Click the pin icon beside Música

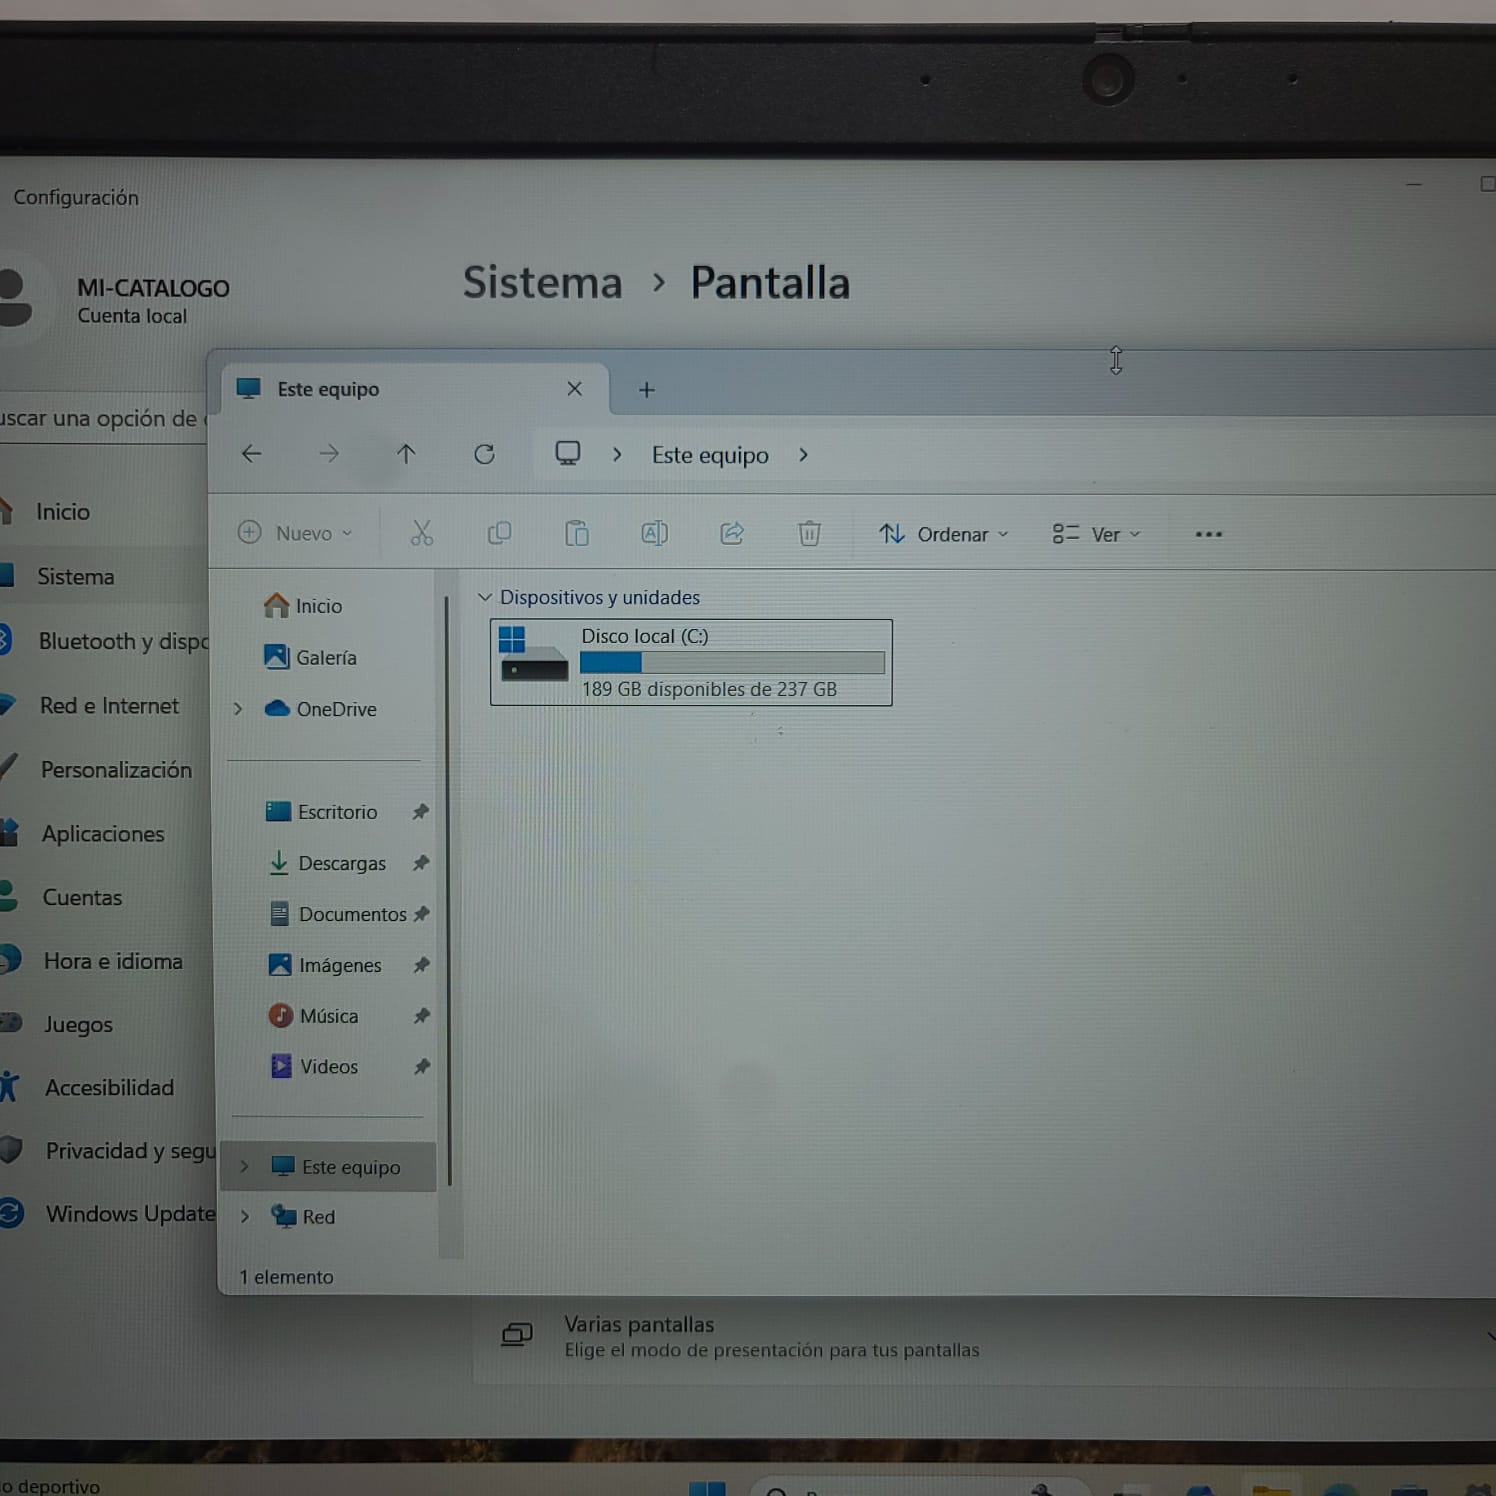coord(422,1016)
